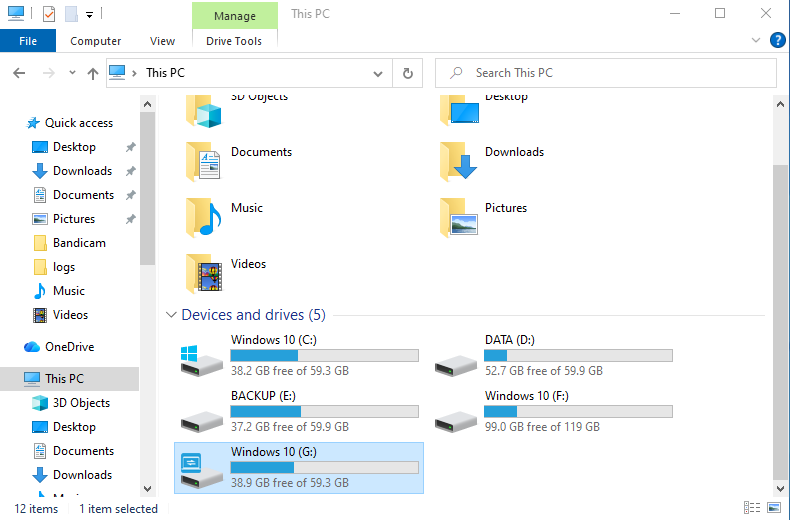Open the Downloads folder icon in main pane
This screenshot has height=520, width=790.
458,161
